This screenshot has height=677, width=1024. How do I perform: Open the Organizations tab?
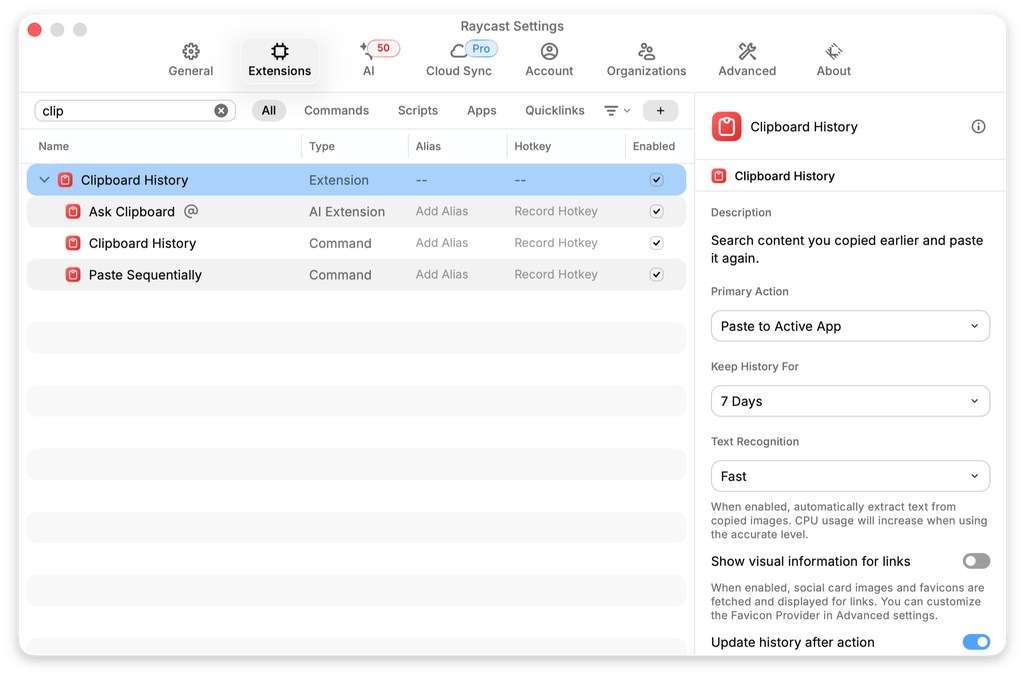click(x=647, y=60)
